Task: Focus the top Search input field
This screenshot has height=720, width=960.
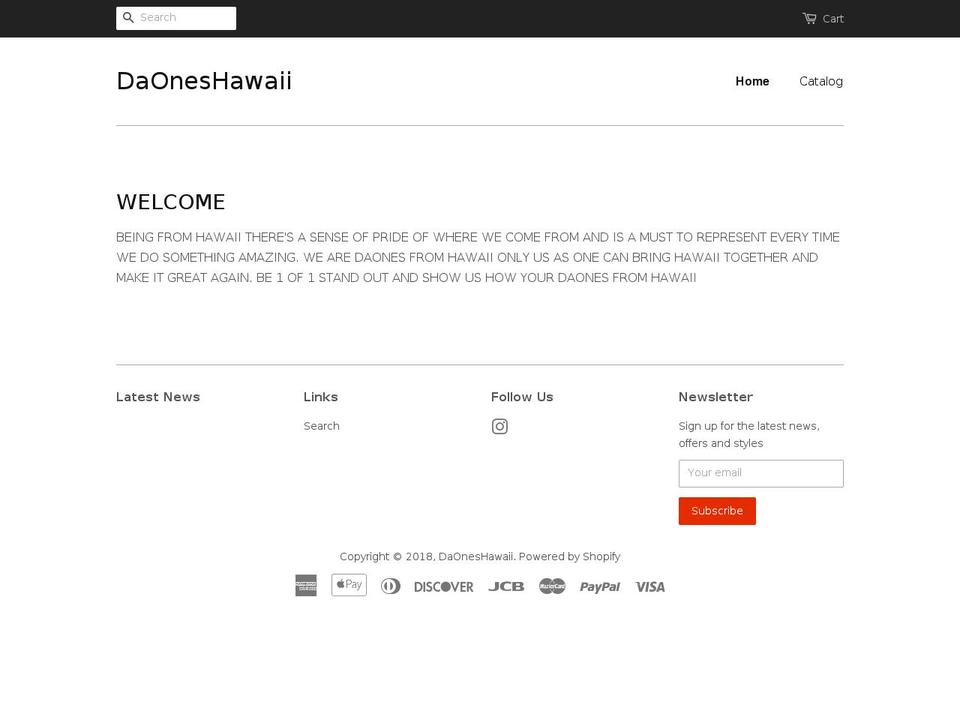Action: click(x=176, y=18)
